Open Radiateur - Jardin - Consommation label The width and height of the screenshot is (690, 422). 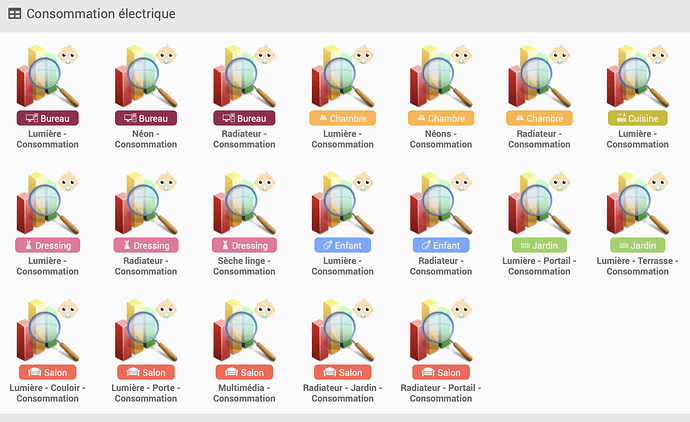point(342,393)
